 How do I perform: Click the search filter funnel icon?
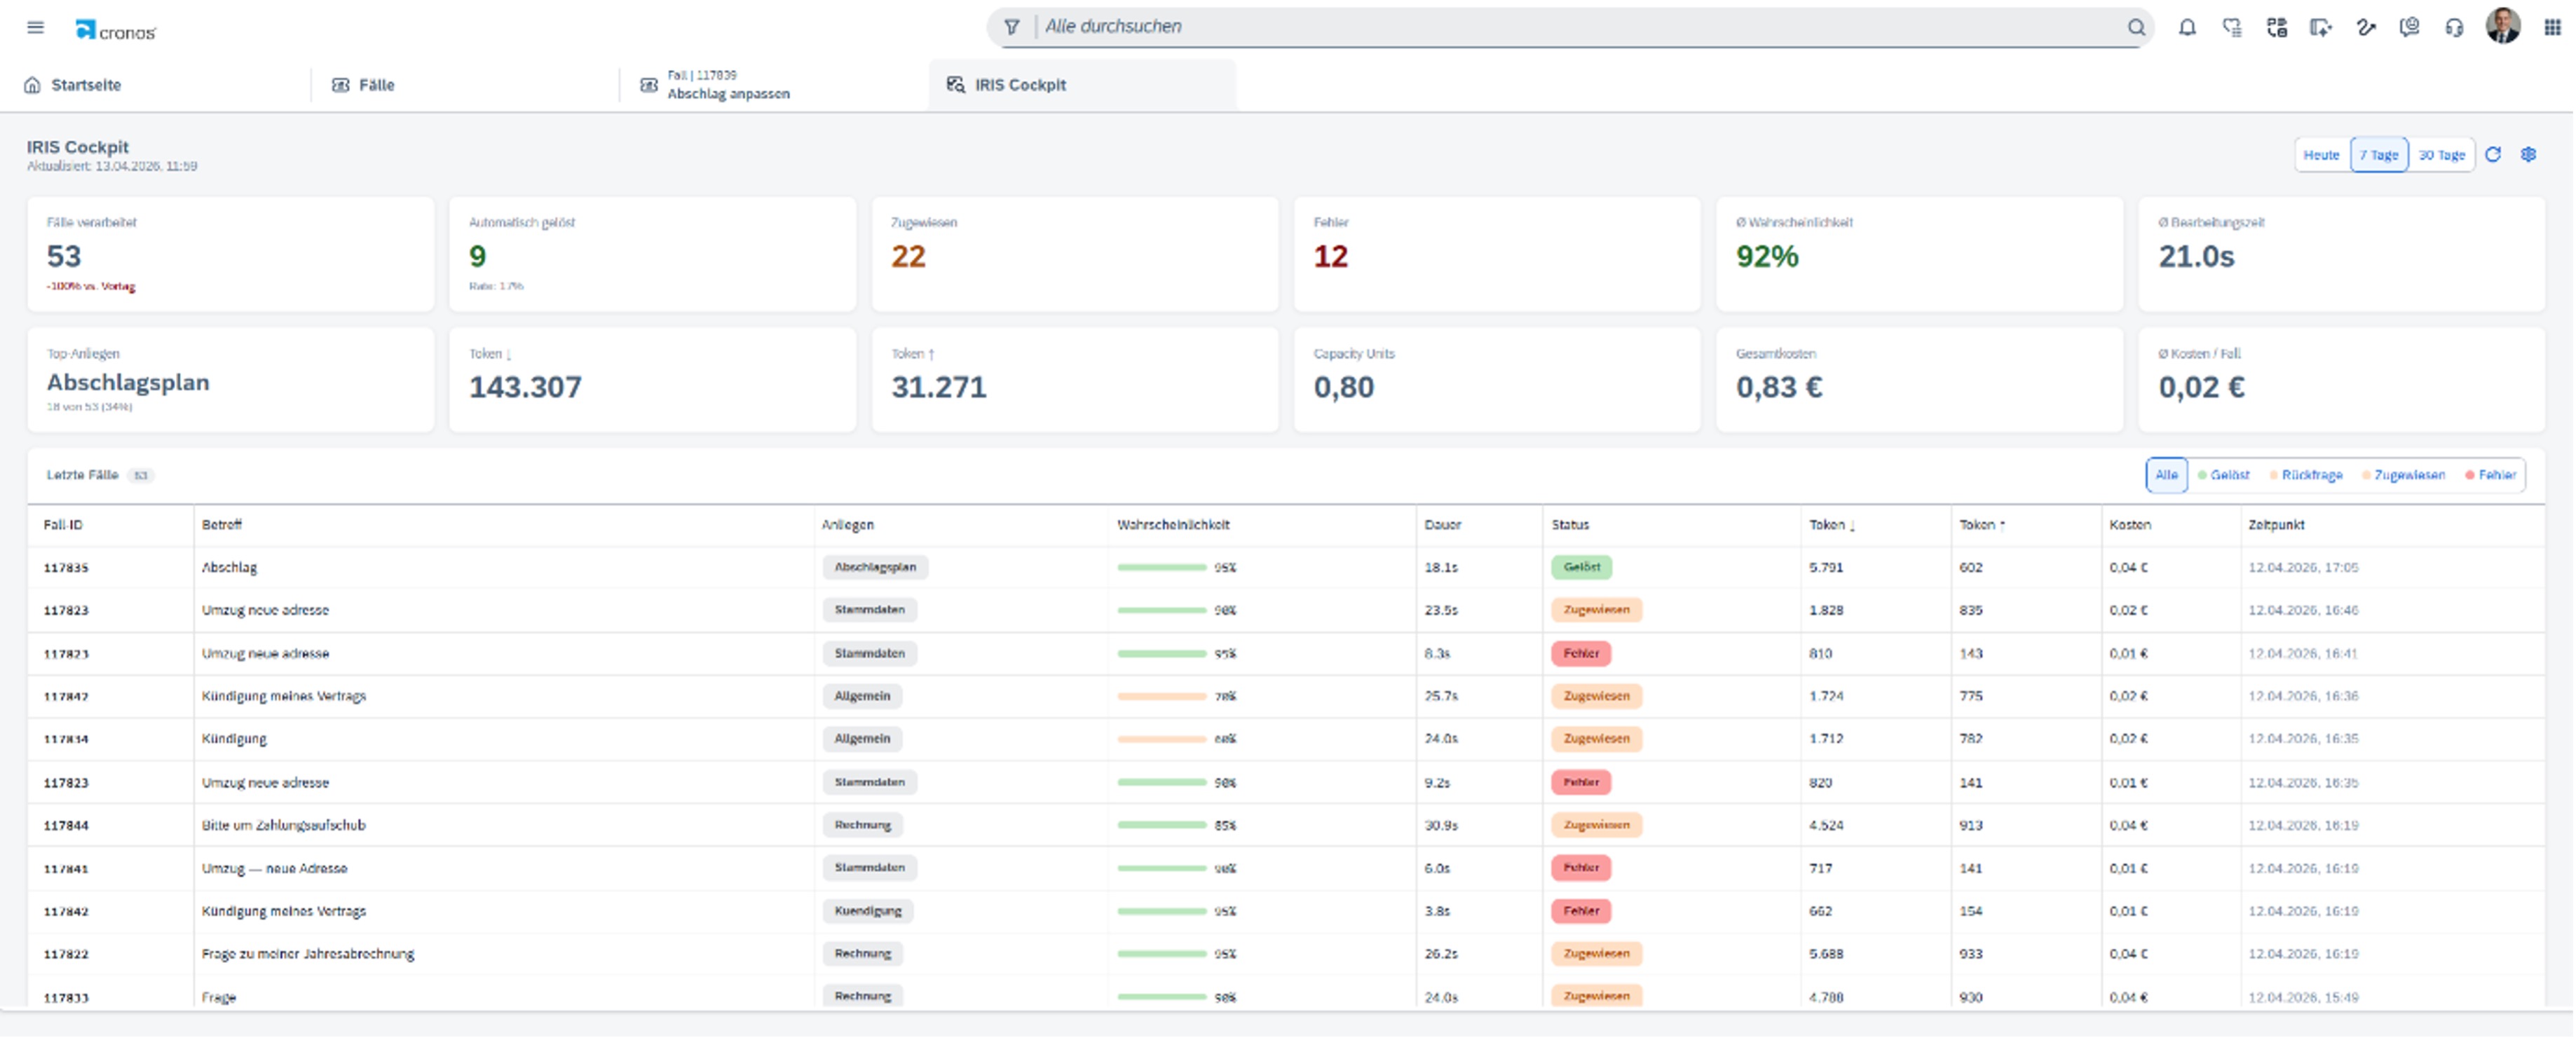click(1012, 27)
